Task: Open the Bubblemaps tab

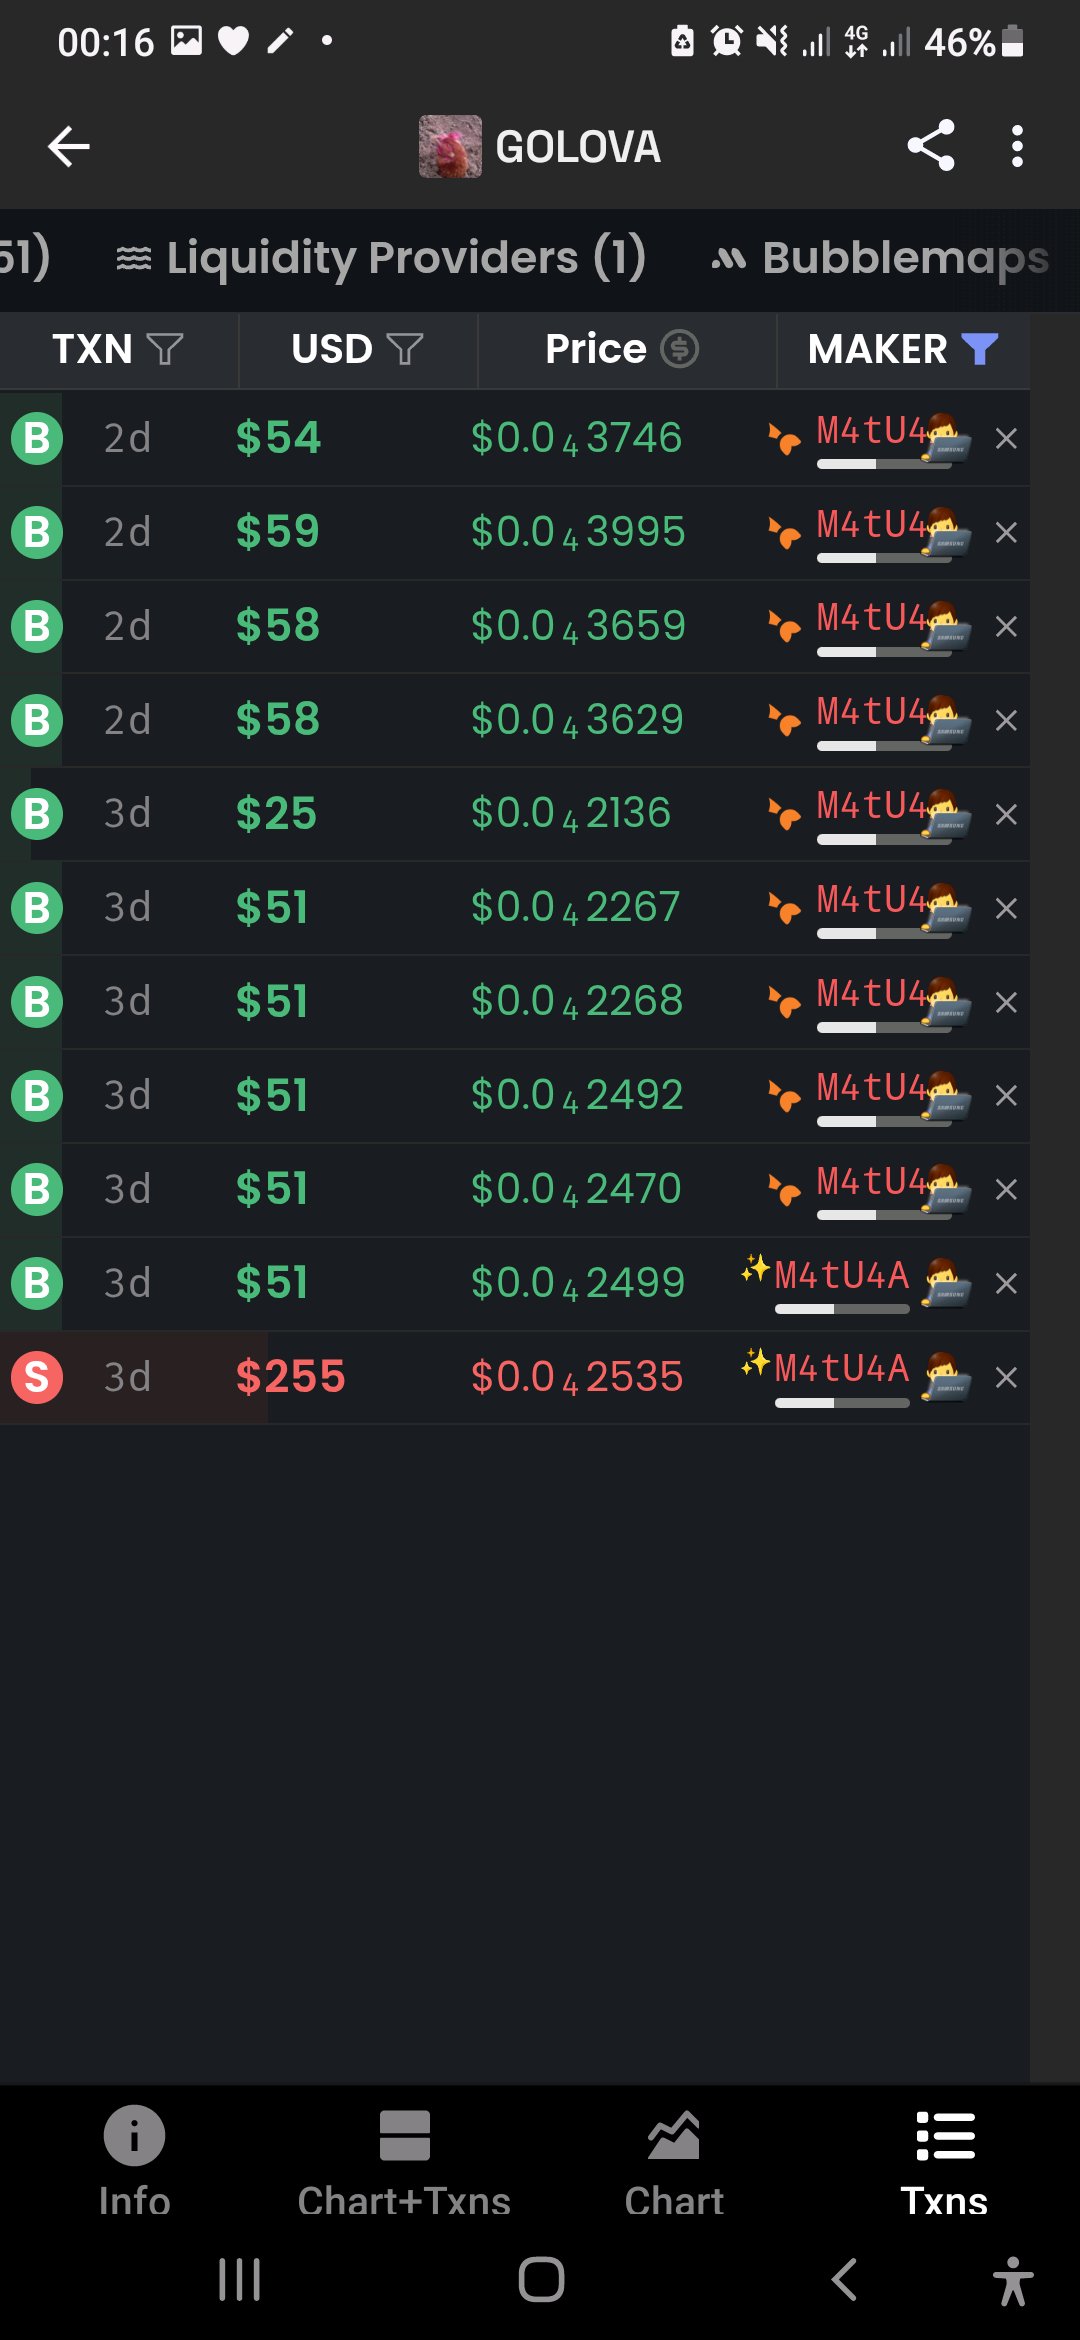Action: tap(880, 258)
